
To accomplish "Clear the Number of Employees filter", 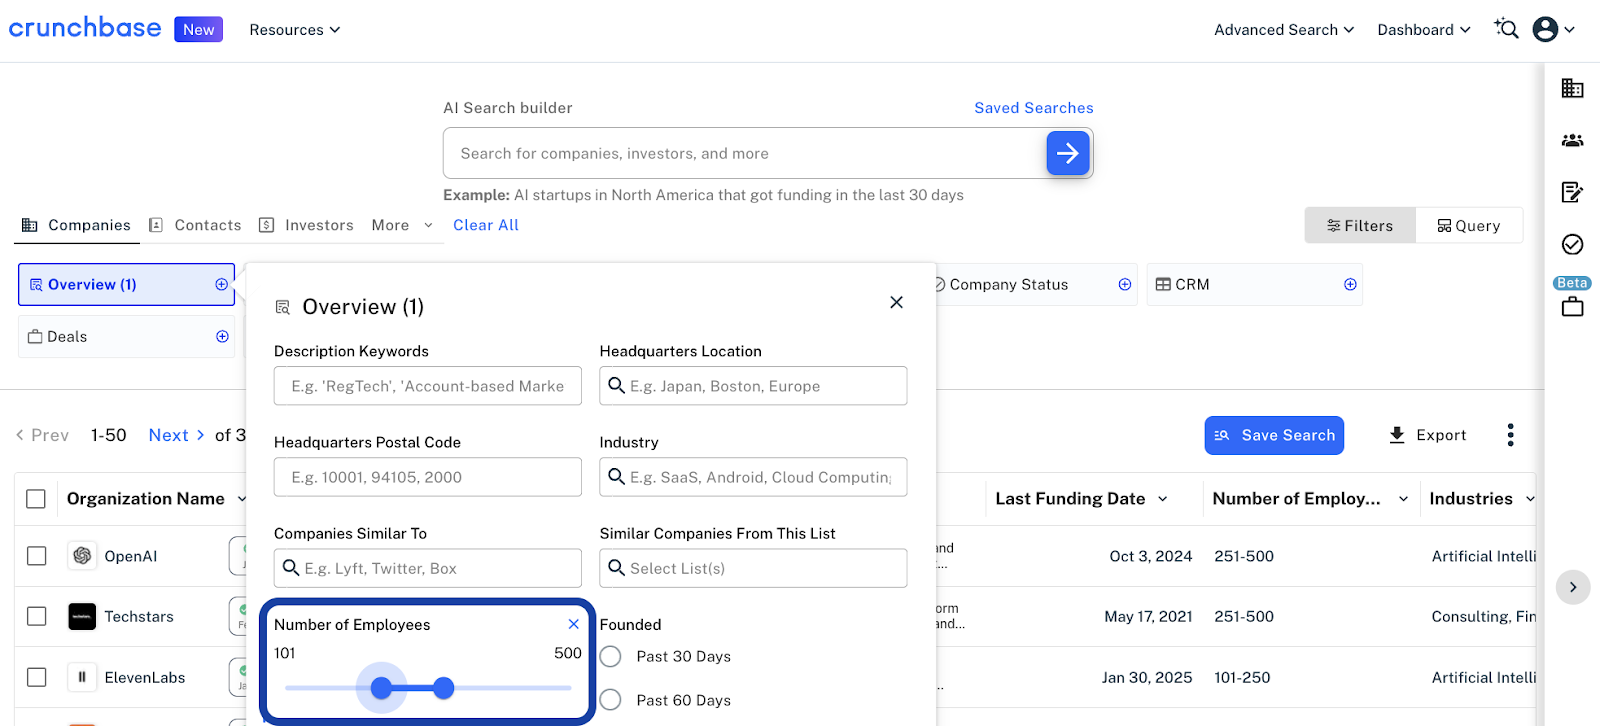I will point(574,624).
